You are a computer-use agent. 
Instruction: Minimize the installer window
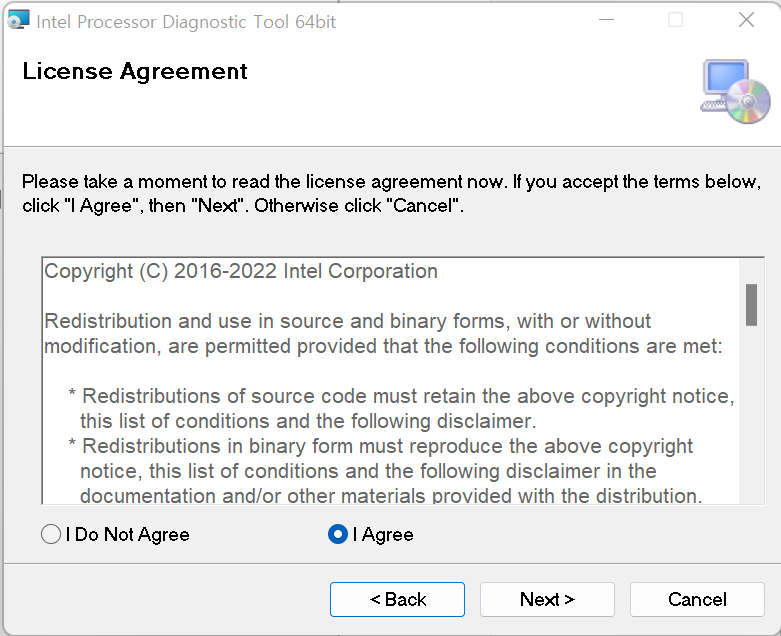(606, 20)
